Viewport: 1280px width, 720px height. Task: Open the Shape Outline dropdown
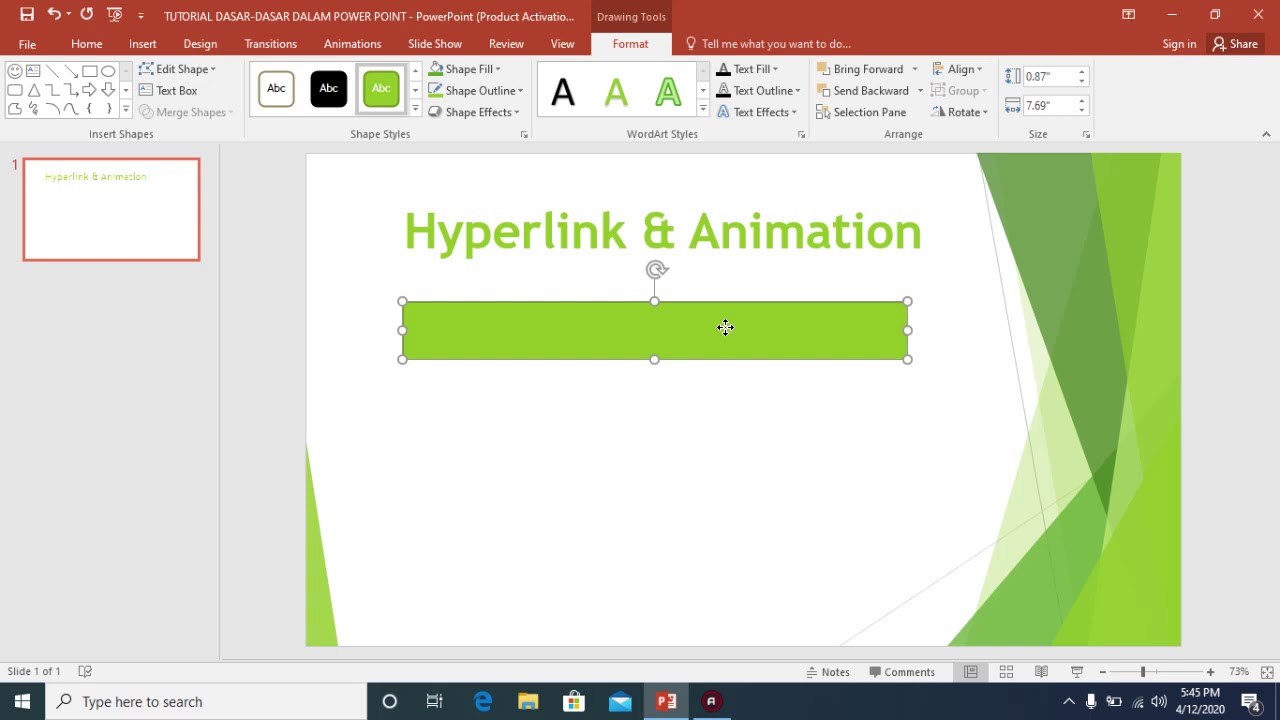(x=476, y=91)
